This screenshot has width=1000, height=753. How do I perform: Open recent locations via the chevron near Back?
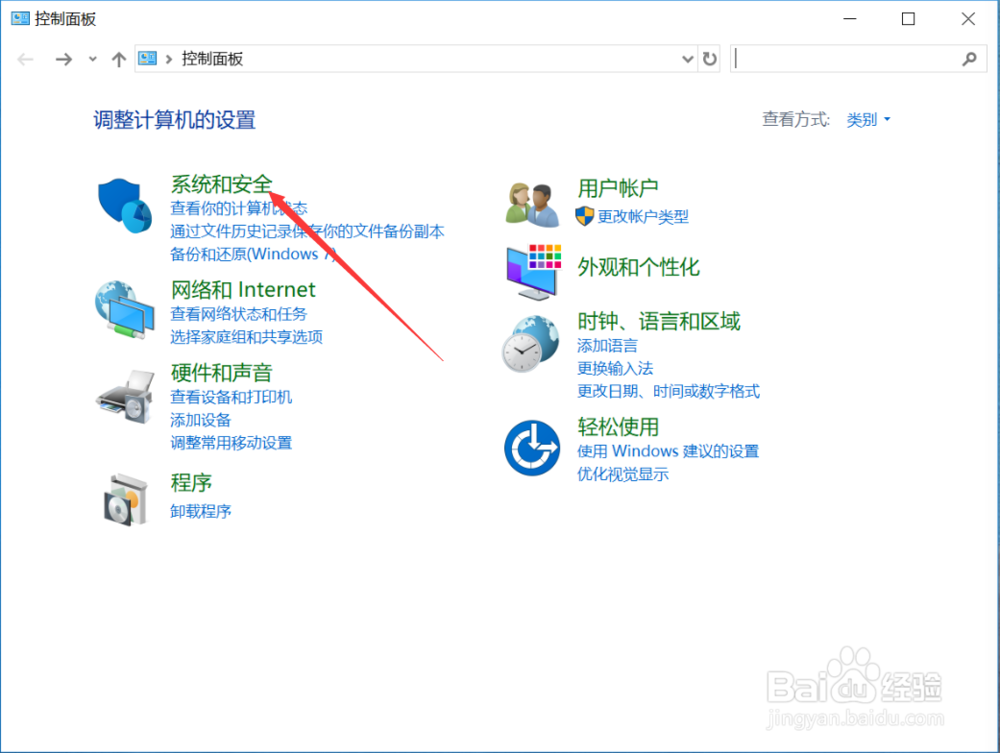click(92, 59)
